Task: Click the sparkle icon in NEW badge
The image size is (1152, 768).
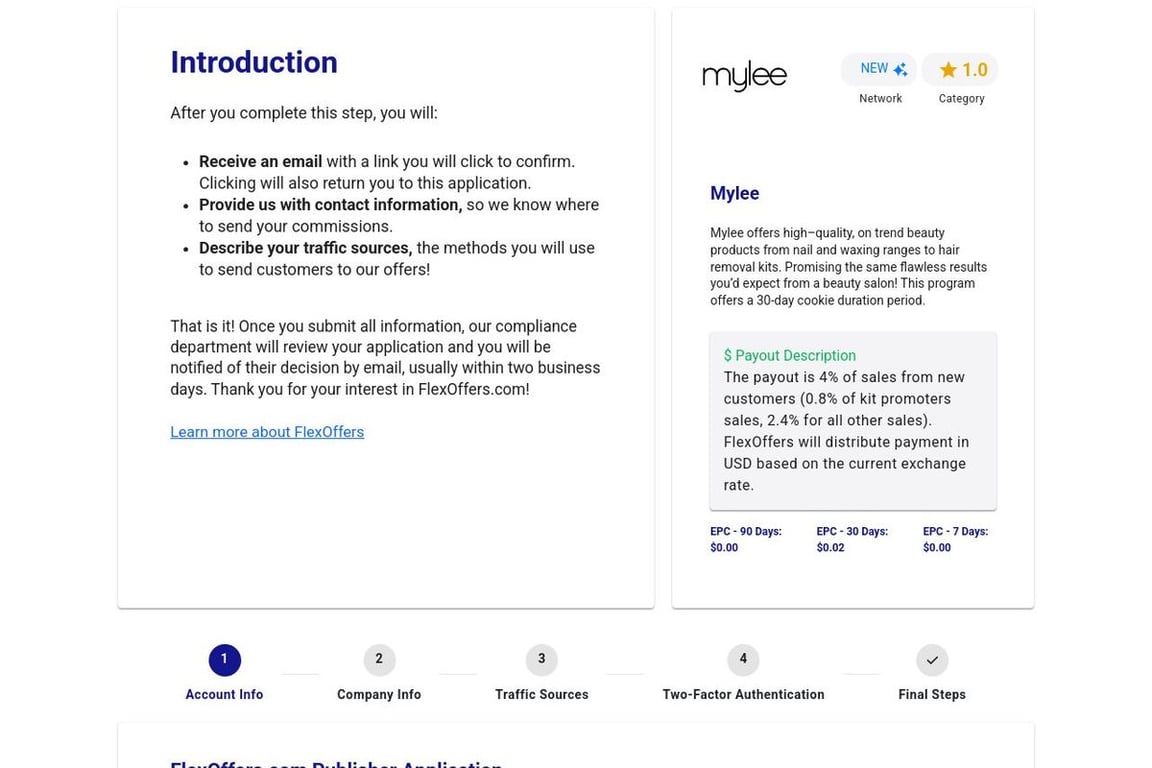Action: click(x=900, y=69)
